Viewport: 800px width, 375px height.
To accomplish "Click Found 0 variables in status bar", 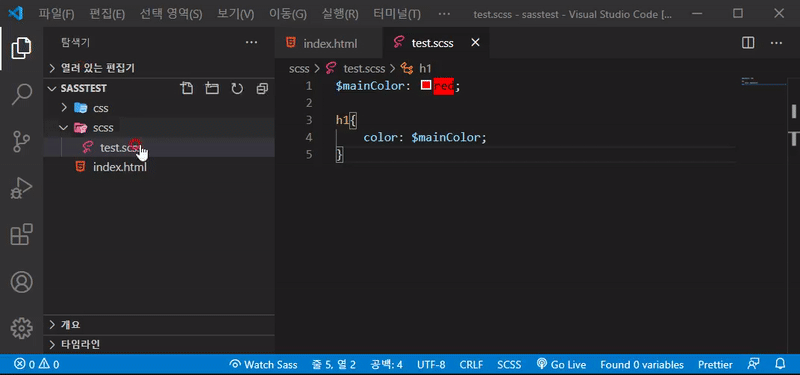I will [642, 364].
